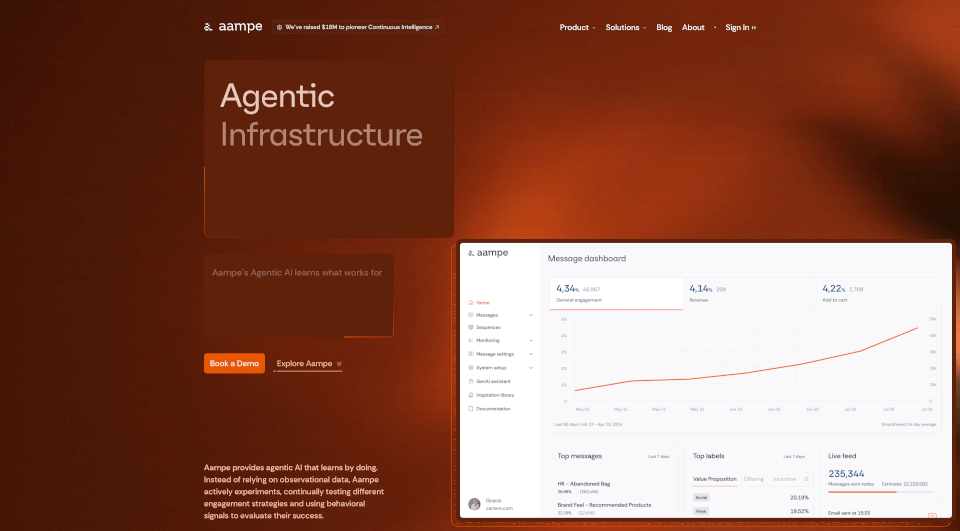The image size is (960, 531).
Task: Click the Smoothened 14 day average note
Action: [x=909, y=424]
